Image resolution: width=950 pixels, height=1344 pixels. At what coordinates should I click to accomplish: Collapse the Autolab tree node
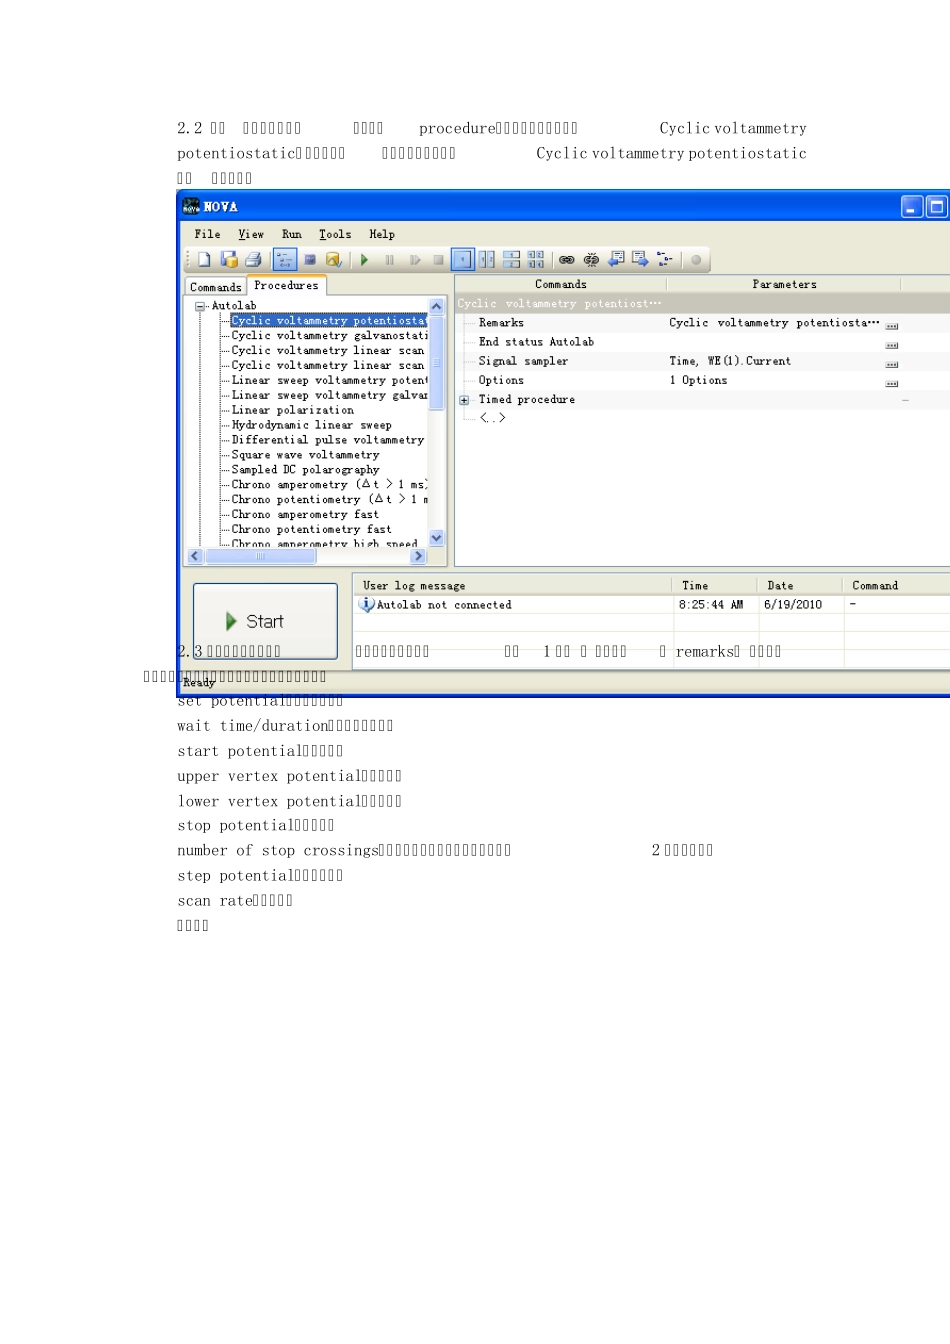(200, 306)
